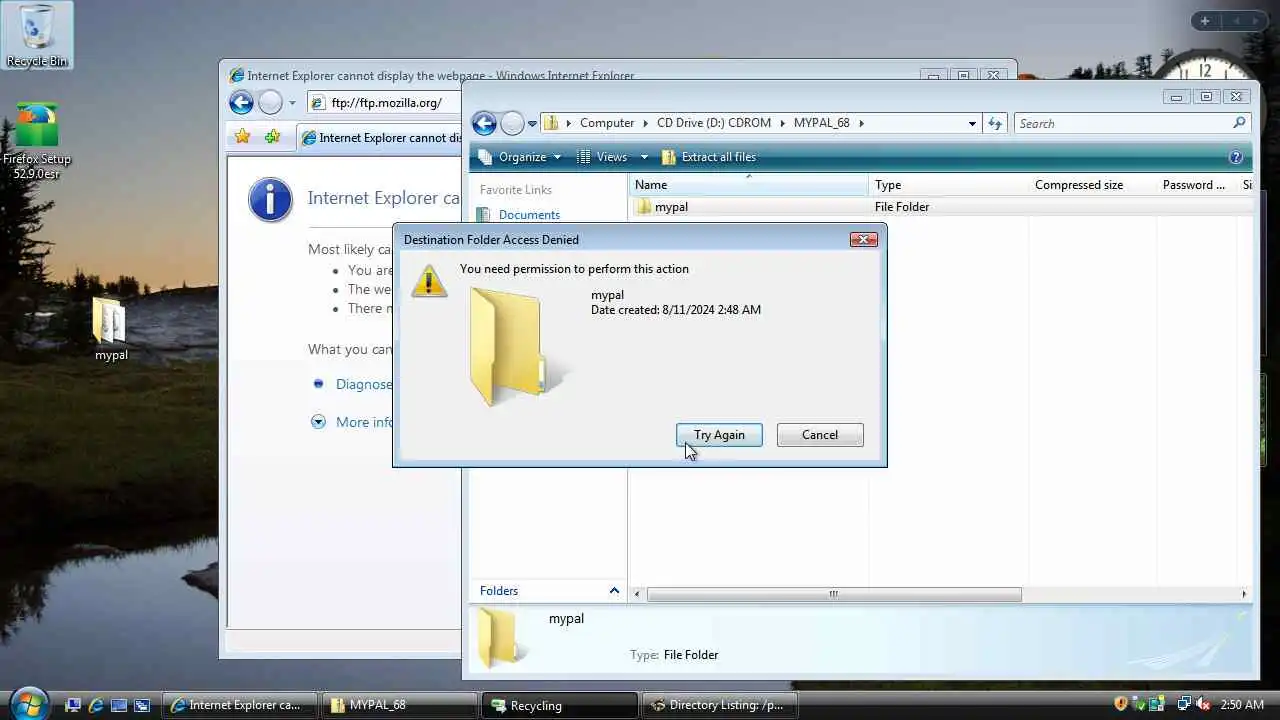Click Try Again in the Access Denied dialog
This screenshot has height=720, width=1280.
(719, 435)
